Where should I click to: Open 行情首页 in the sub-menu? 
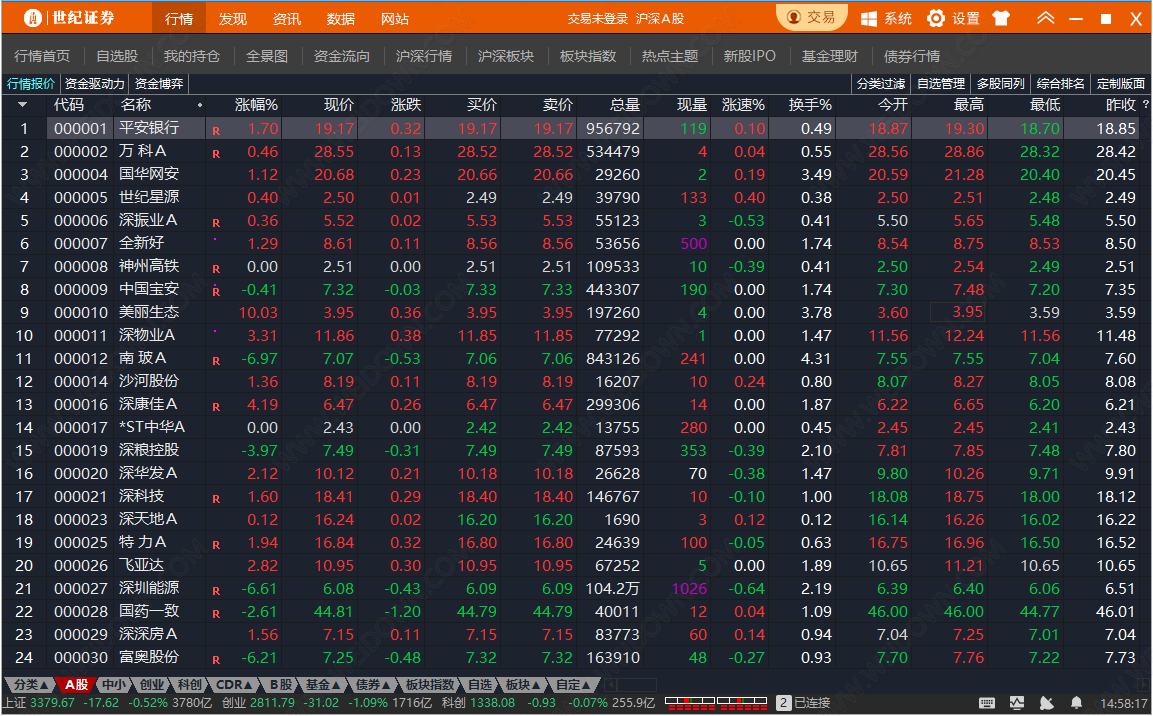pos(42,56)
